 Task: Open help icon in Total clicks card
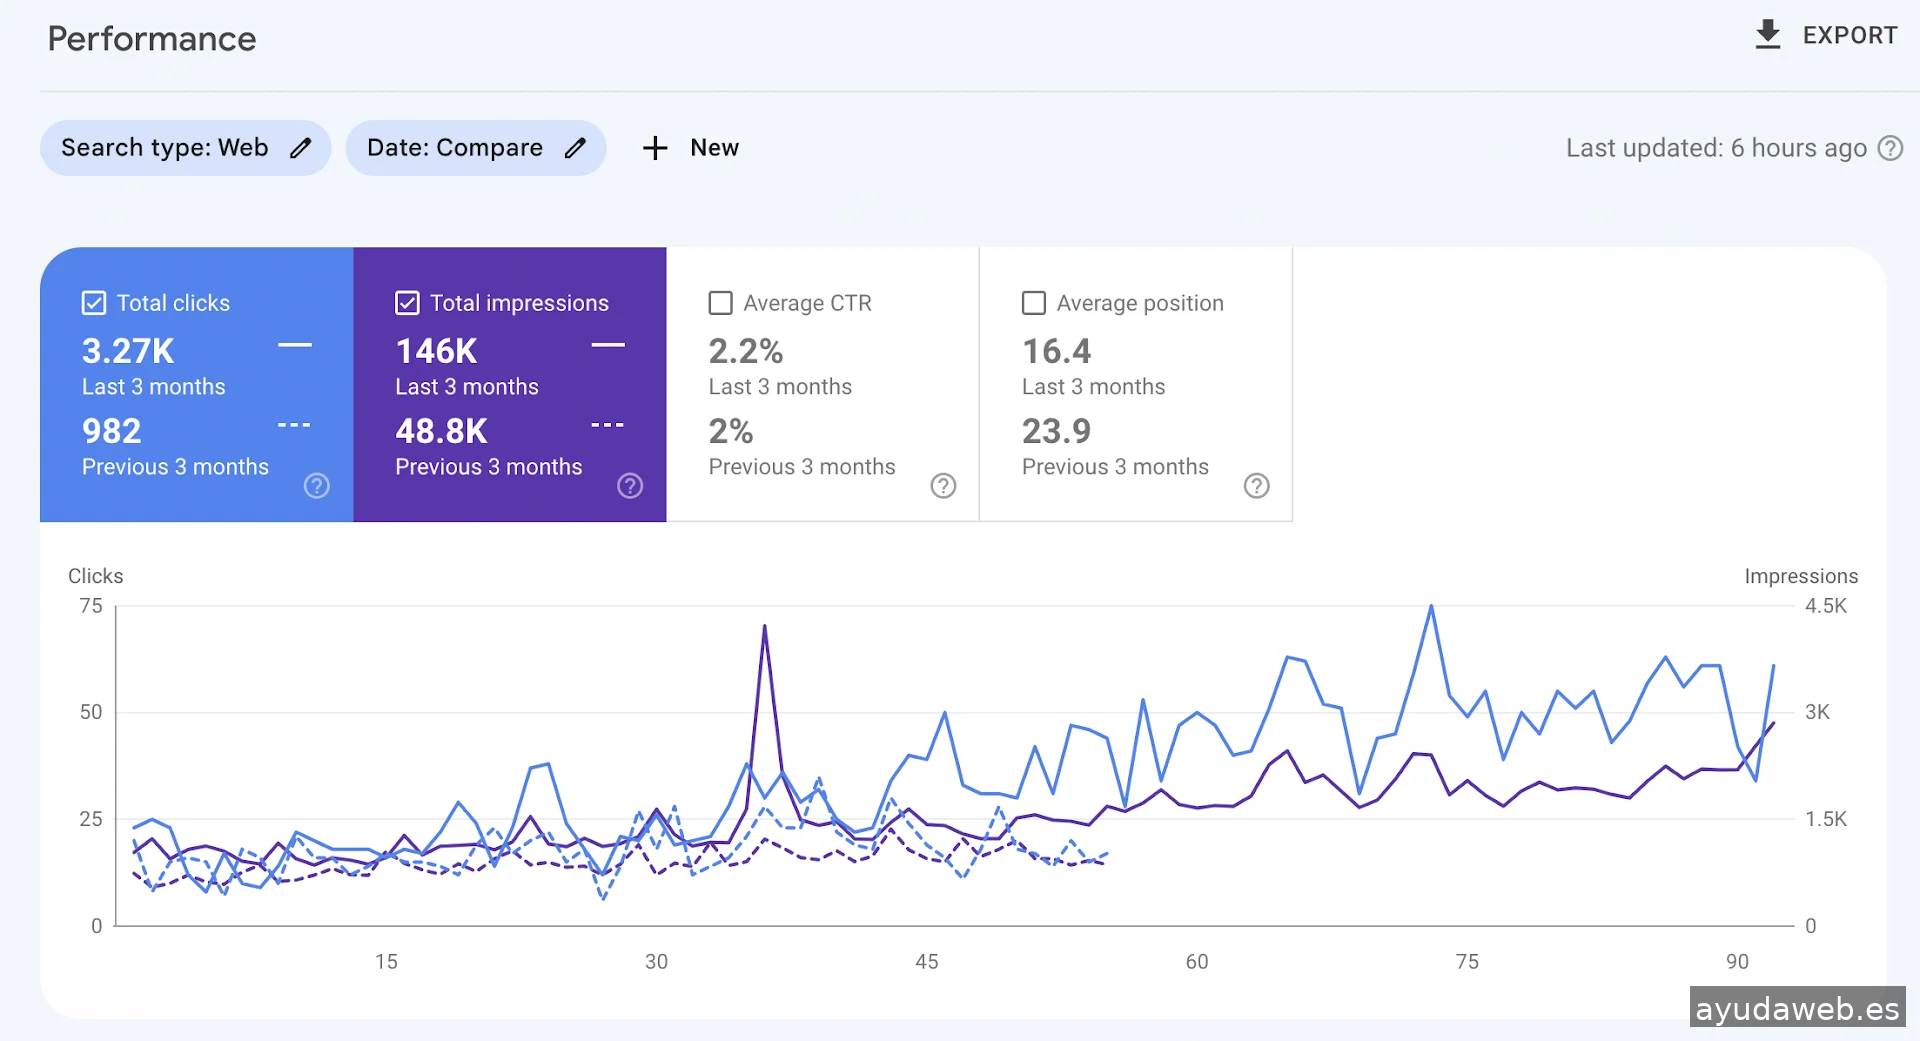tap(316, 486)
